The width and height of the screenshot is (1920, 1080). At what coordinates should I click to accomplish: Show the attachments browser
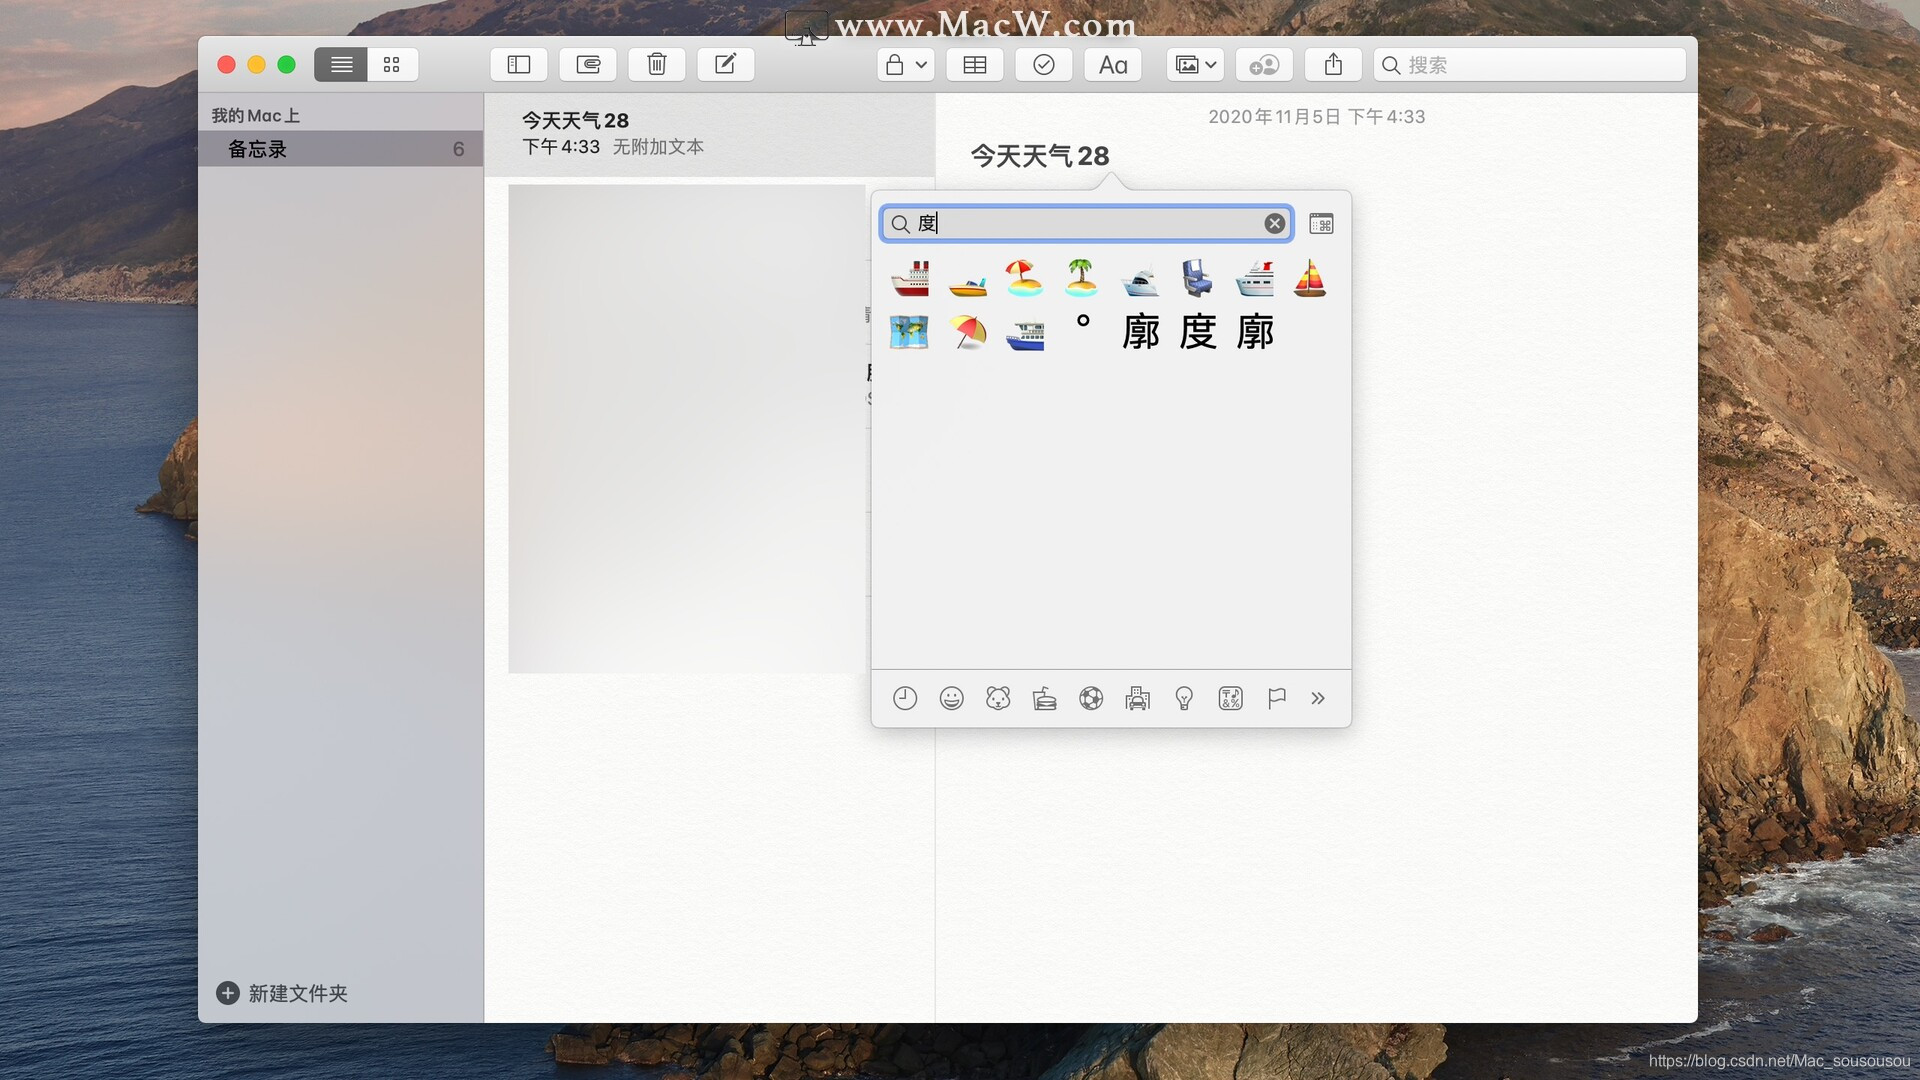[588, 65]
